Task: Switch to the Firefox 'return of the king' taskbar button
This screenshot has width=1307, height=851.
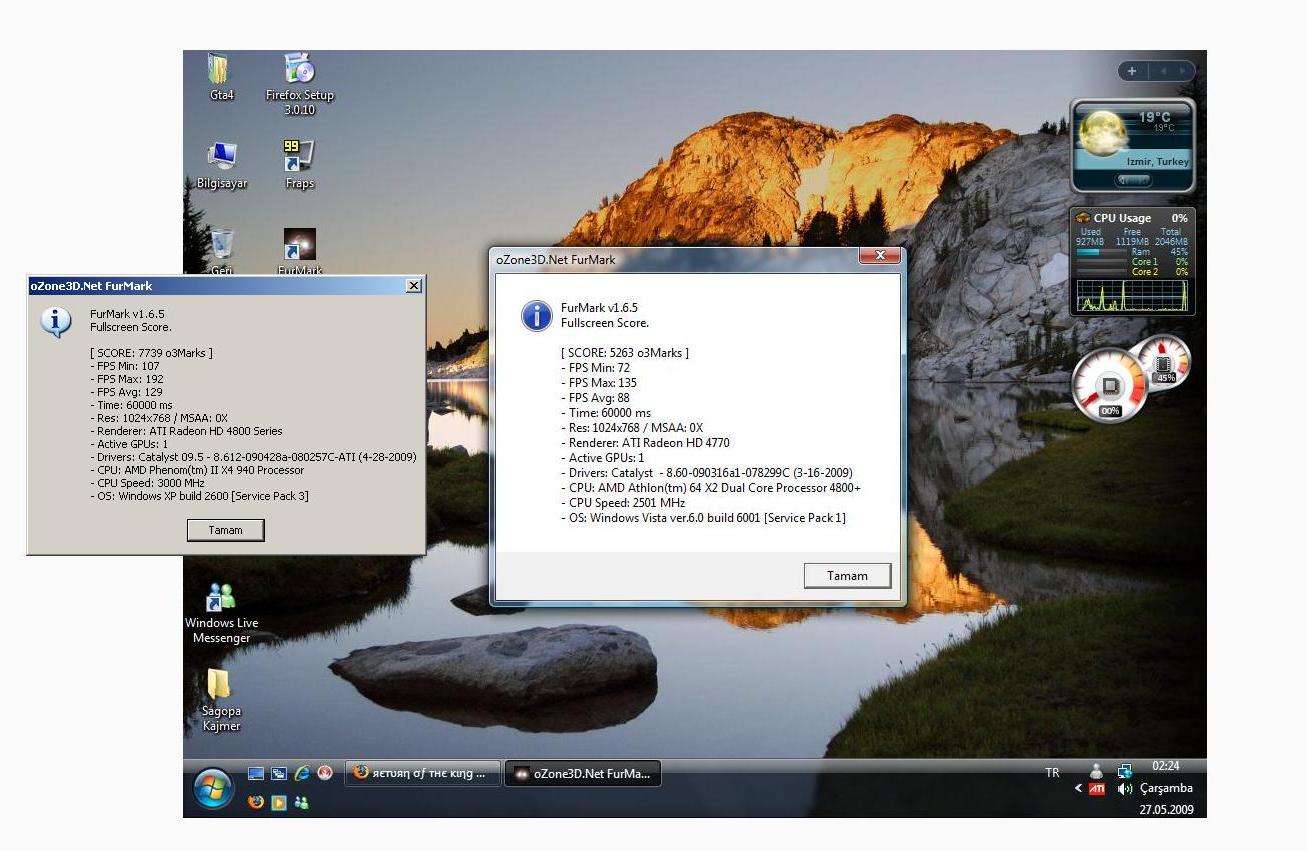Action: pyautogui.click(x=421, y=773)
